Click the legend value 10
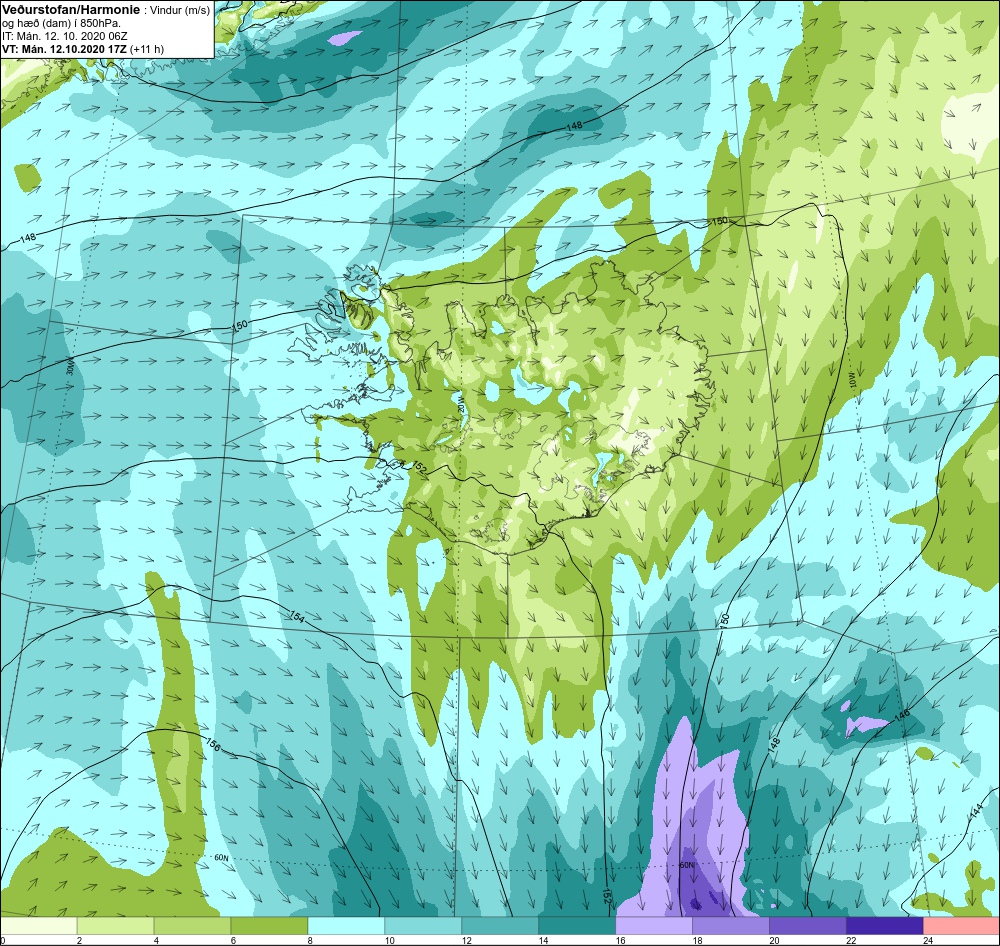The image size is (1000, 946). [390, 940]
